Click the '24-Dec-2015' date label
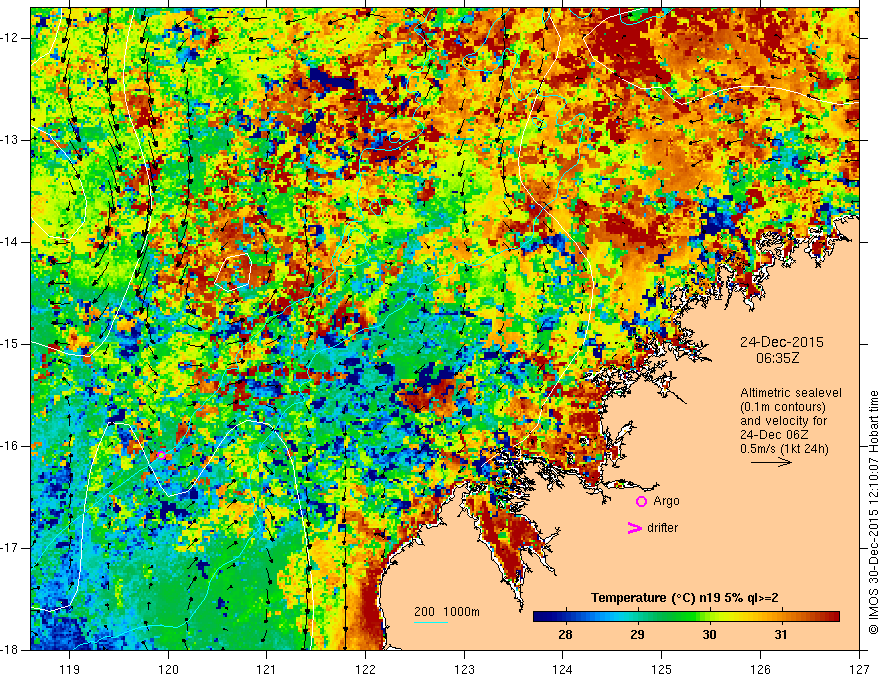This screenshot has width=880, height=680. [x=781, y=342]
